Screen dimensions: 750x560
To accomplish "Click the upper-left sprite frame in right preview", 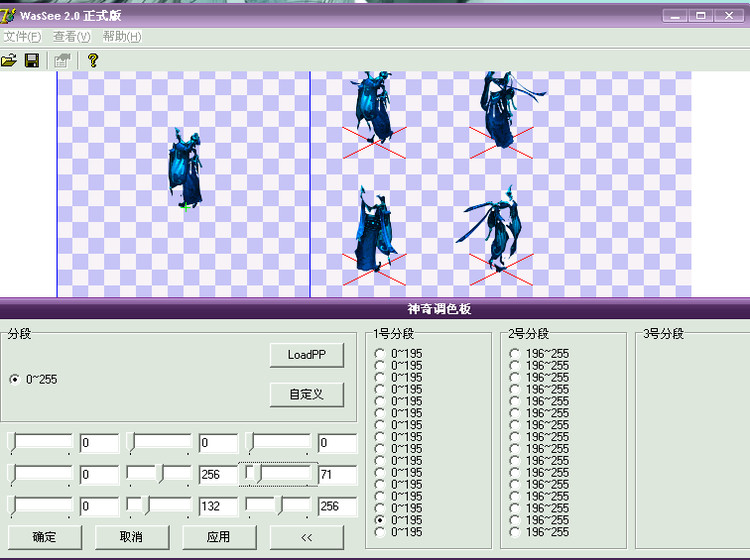I will point(374,109).
